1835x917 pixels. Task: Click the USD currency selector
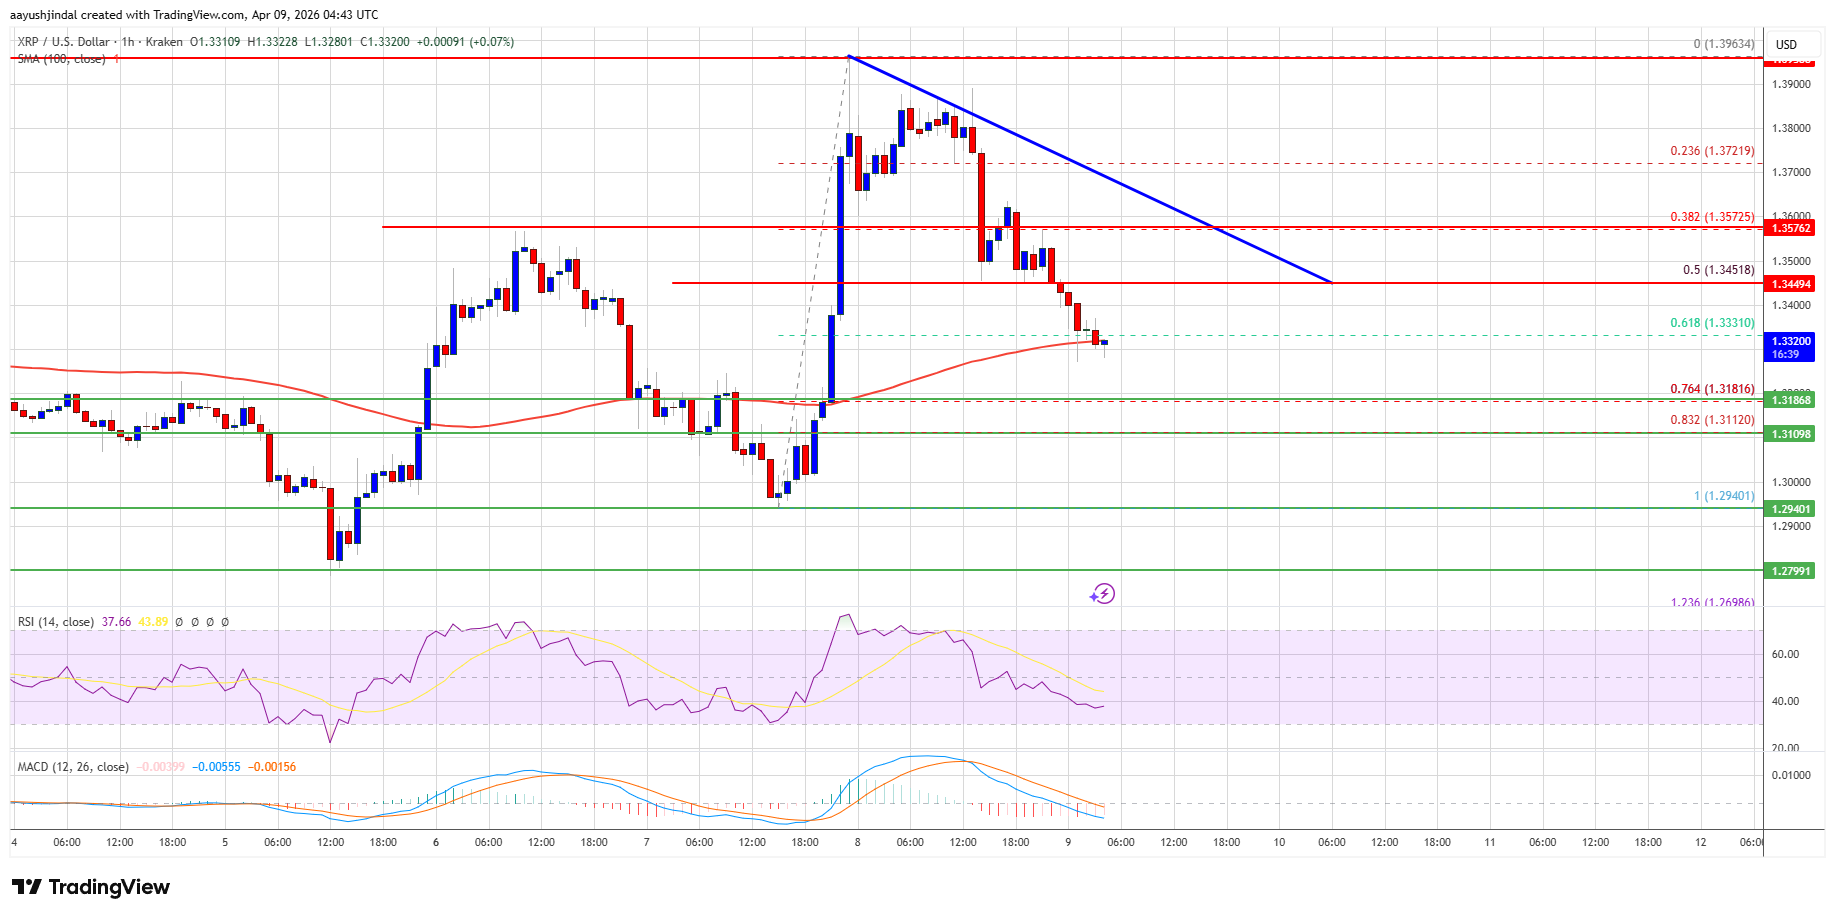coord(1786,44)
